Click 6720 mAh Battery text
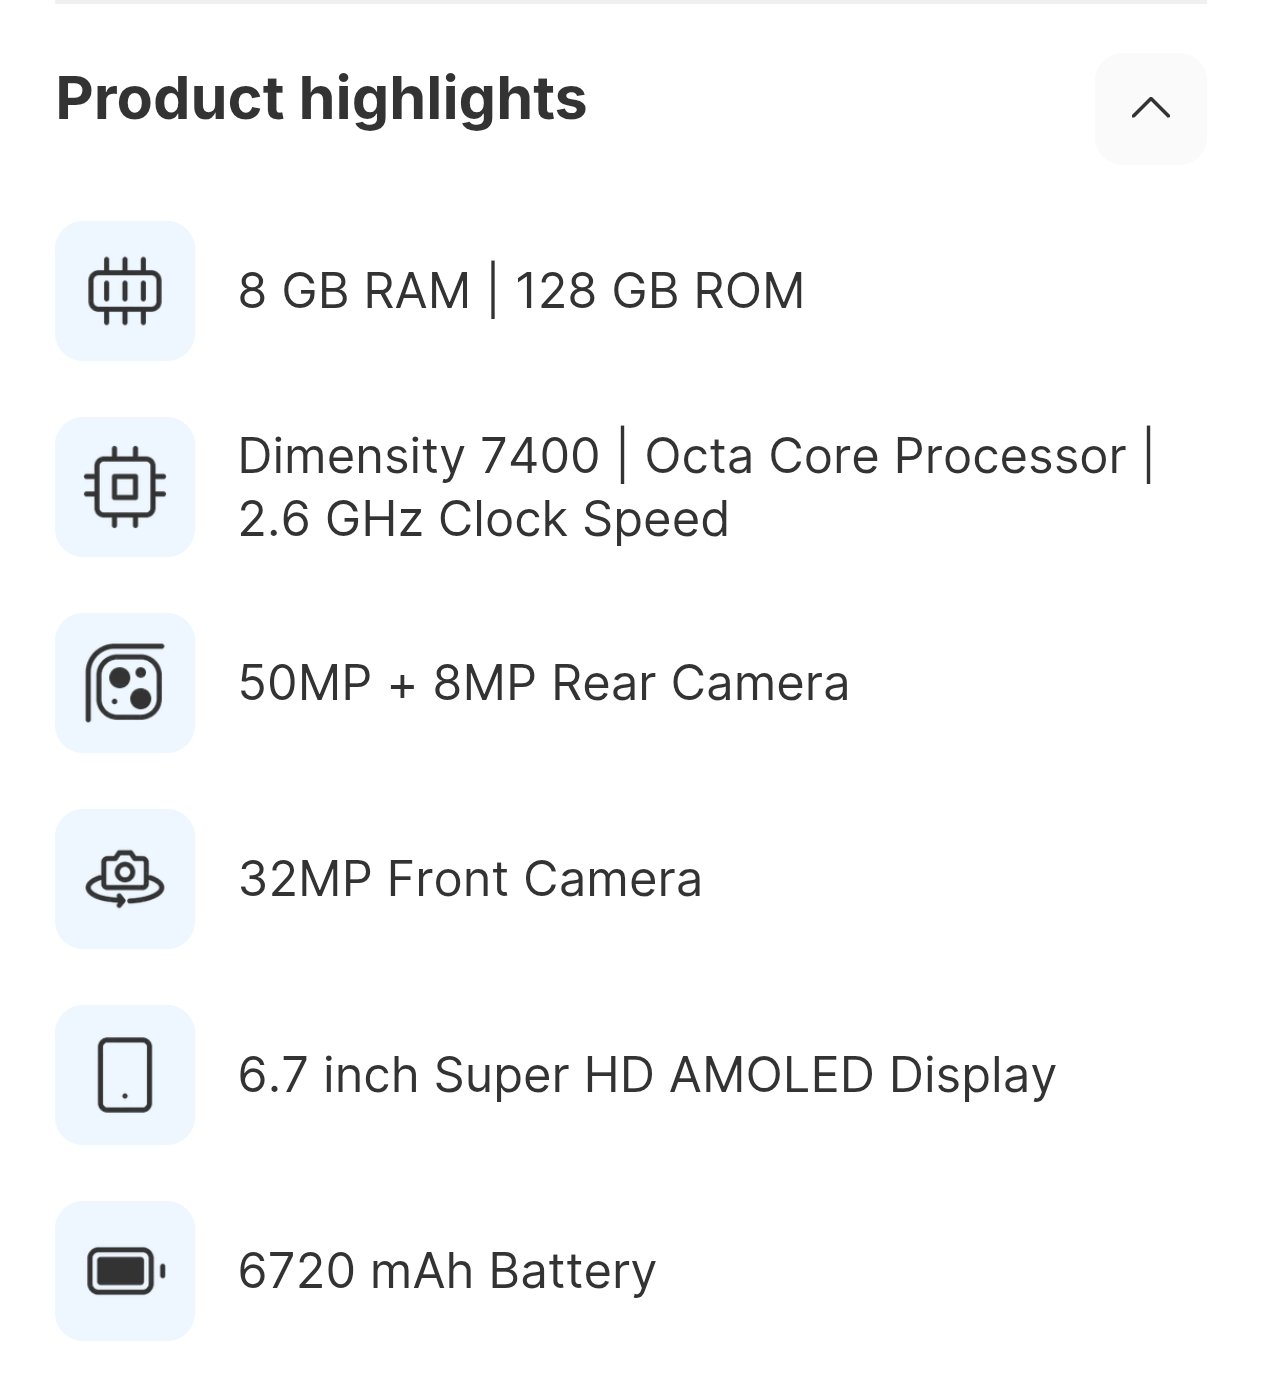The width and height of the screenshot is (1263, 1396). coord(447,1271)
